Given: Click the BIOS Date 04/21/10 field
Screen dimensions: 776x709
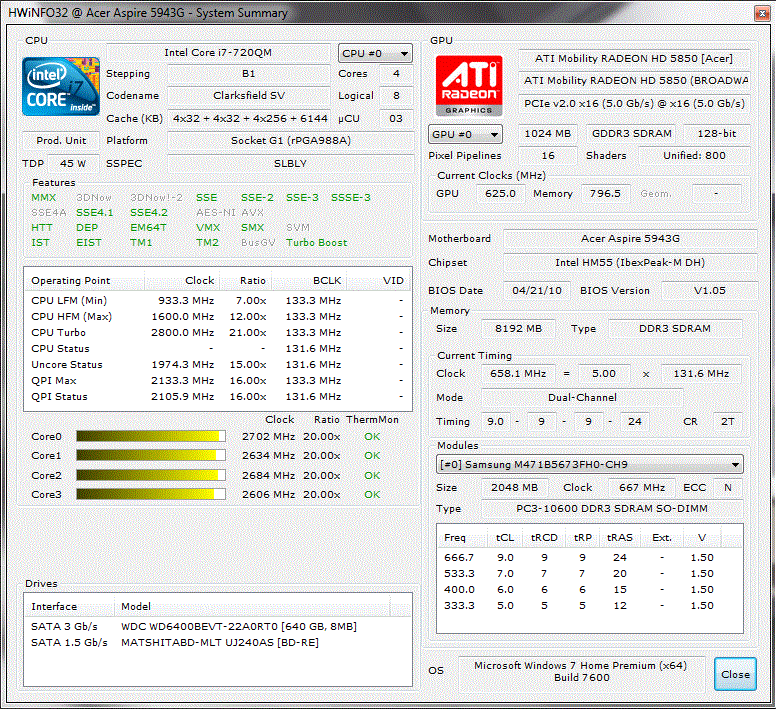Looking at the screenshot, I should pyautogui.click(x=537, y=290).
